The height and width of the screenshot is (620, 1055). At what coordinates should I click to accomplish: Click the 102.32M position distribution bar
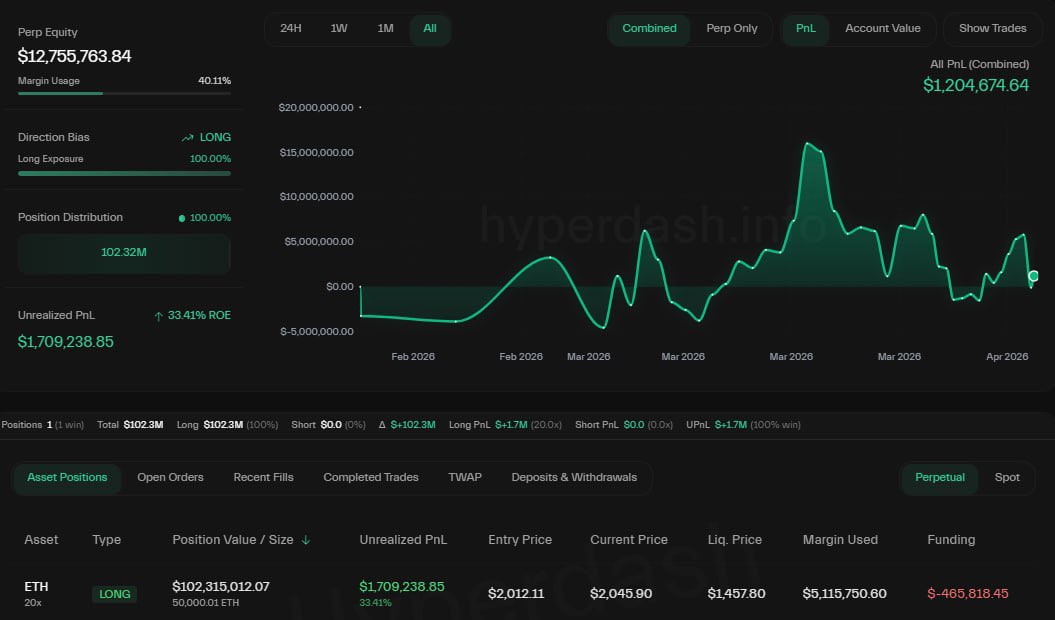124,253
